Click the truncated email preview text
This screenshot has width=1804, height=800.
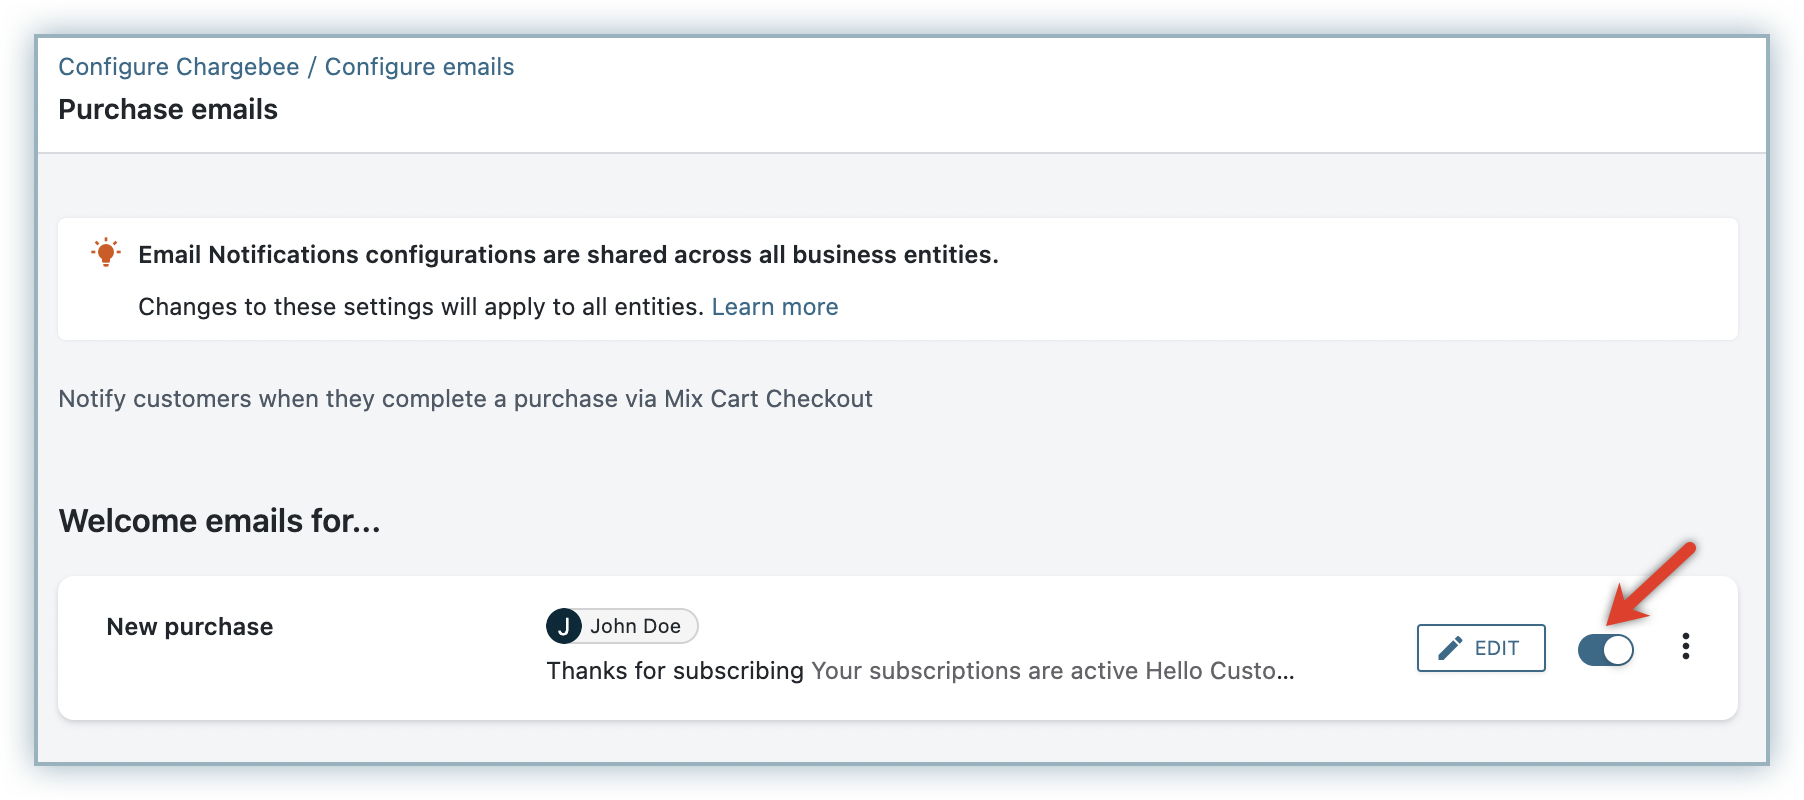(x=1052, y=671)
